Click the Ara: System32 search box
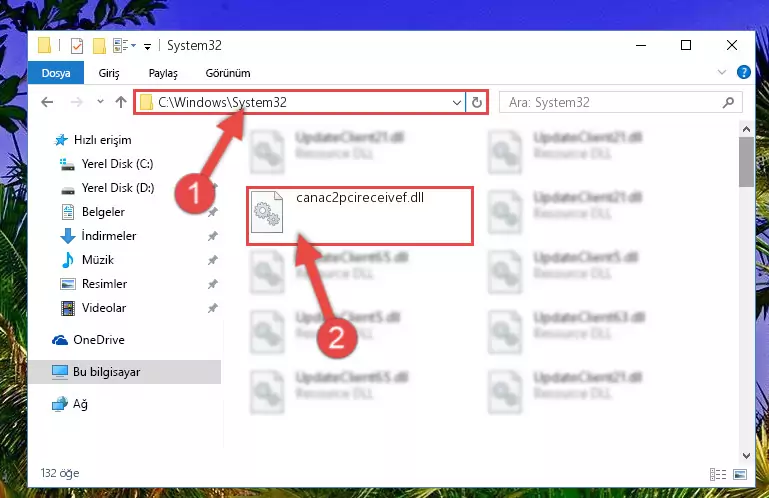Screen dimensions: 769x498 pyautogui.click(x=620, y=103)
